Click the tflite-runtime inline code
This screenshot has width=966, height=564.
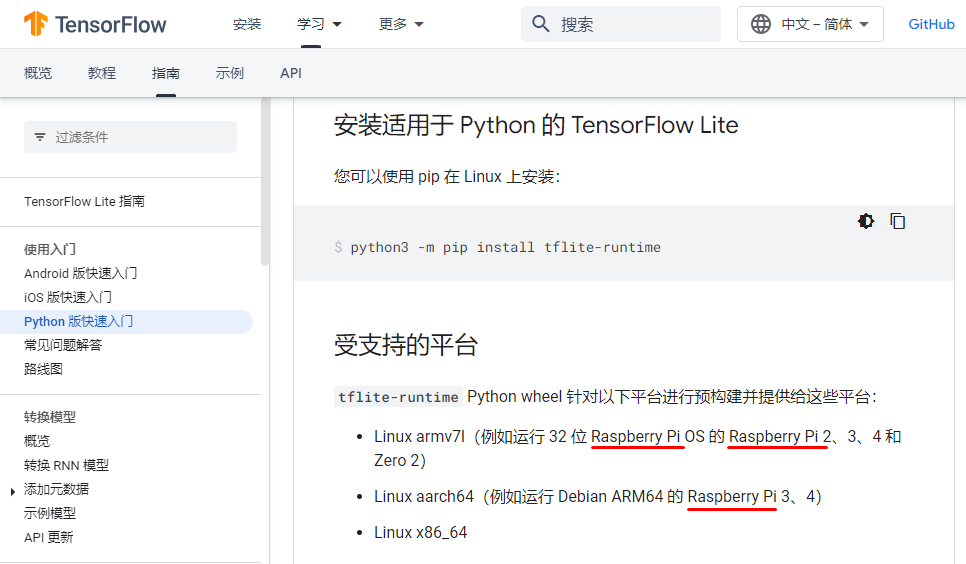point(398,397)
